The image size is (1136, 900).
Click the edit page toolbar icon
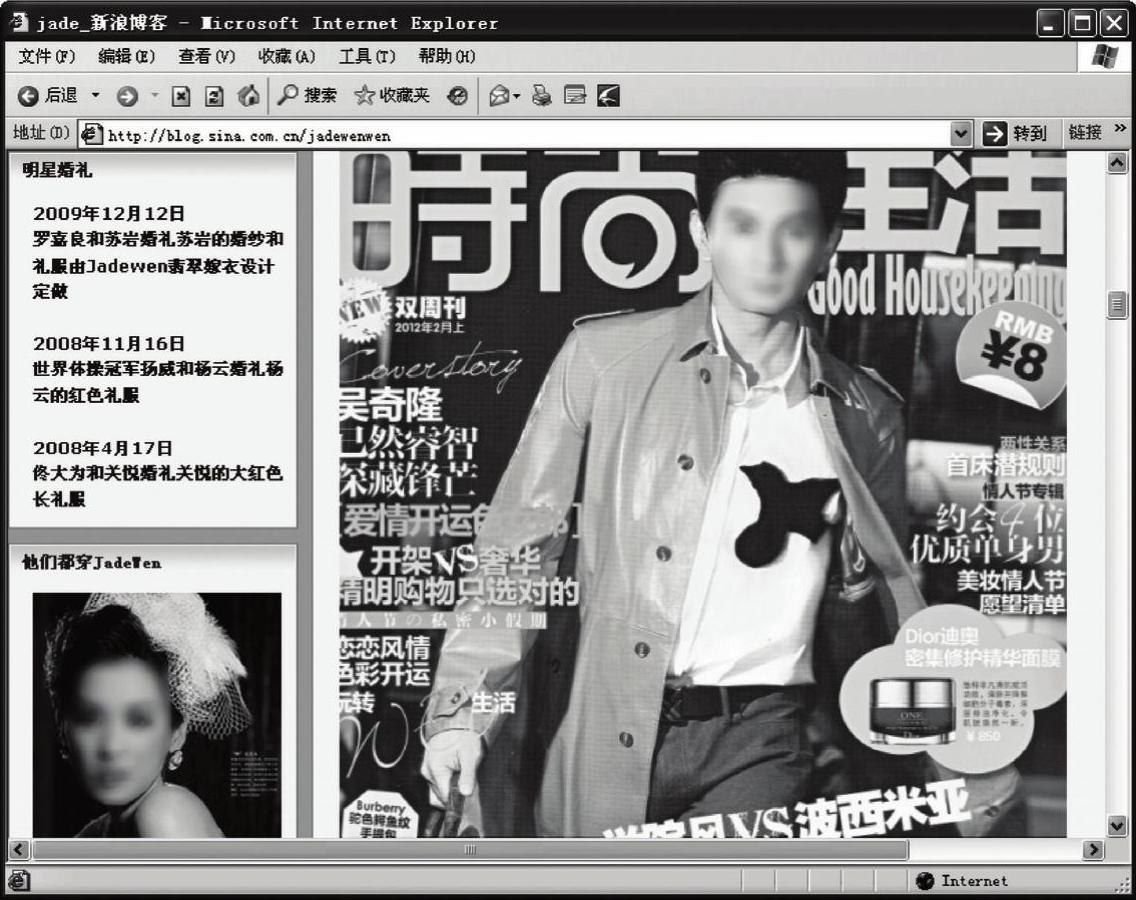point(575,95)
